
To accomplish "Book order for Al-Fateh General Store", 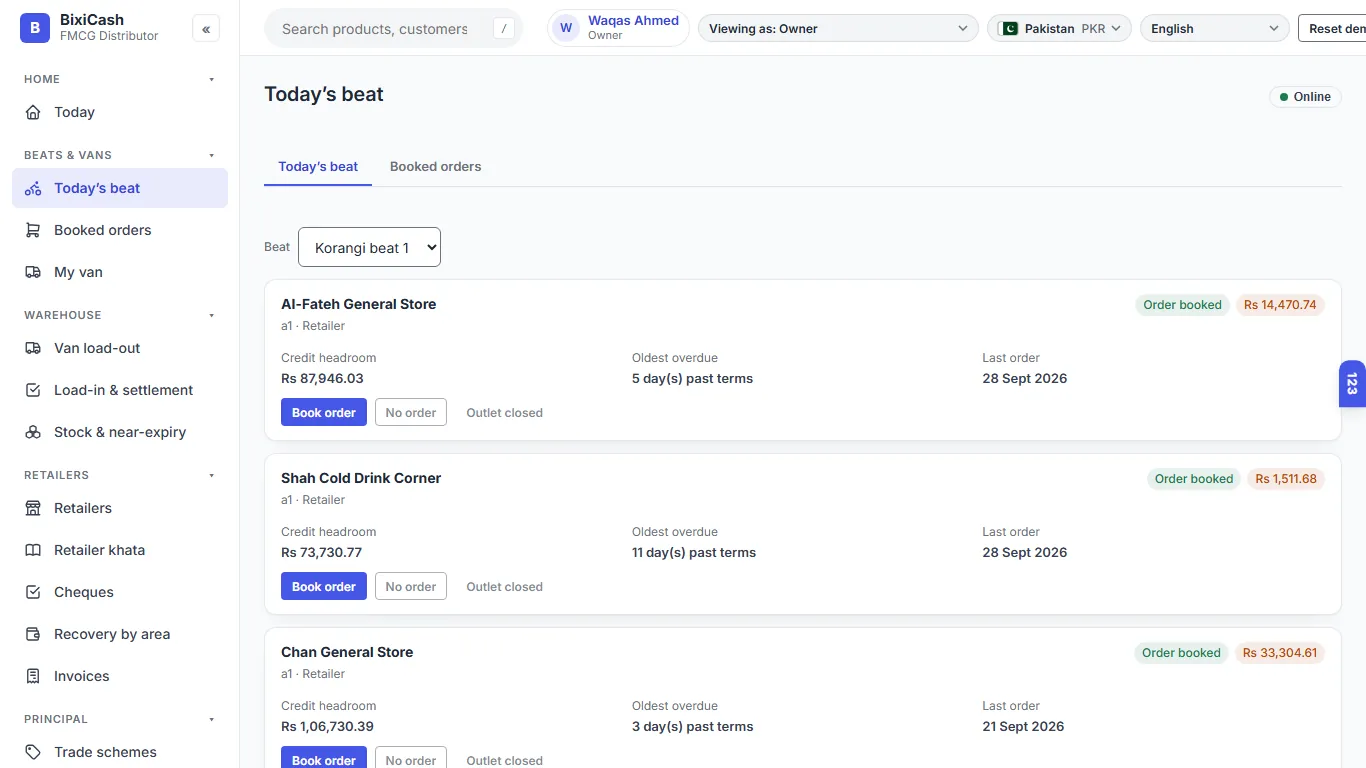I will coord(324,413).
